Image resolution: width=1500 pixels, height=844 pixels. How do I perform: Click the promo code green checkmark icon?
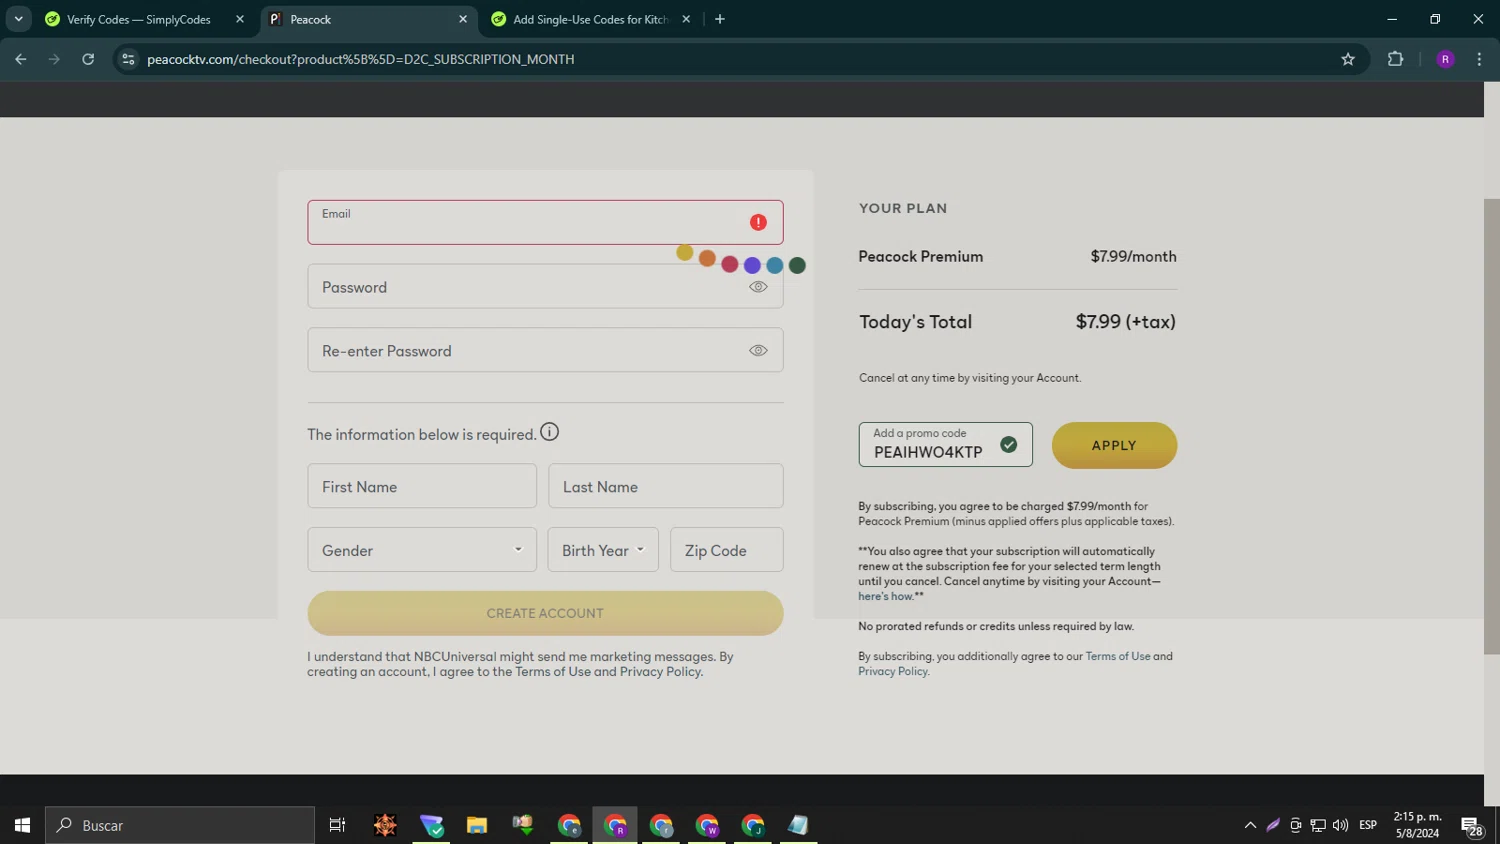tap(1008, 445)
